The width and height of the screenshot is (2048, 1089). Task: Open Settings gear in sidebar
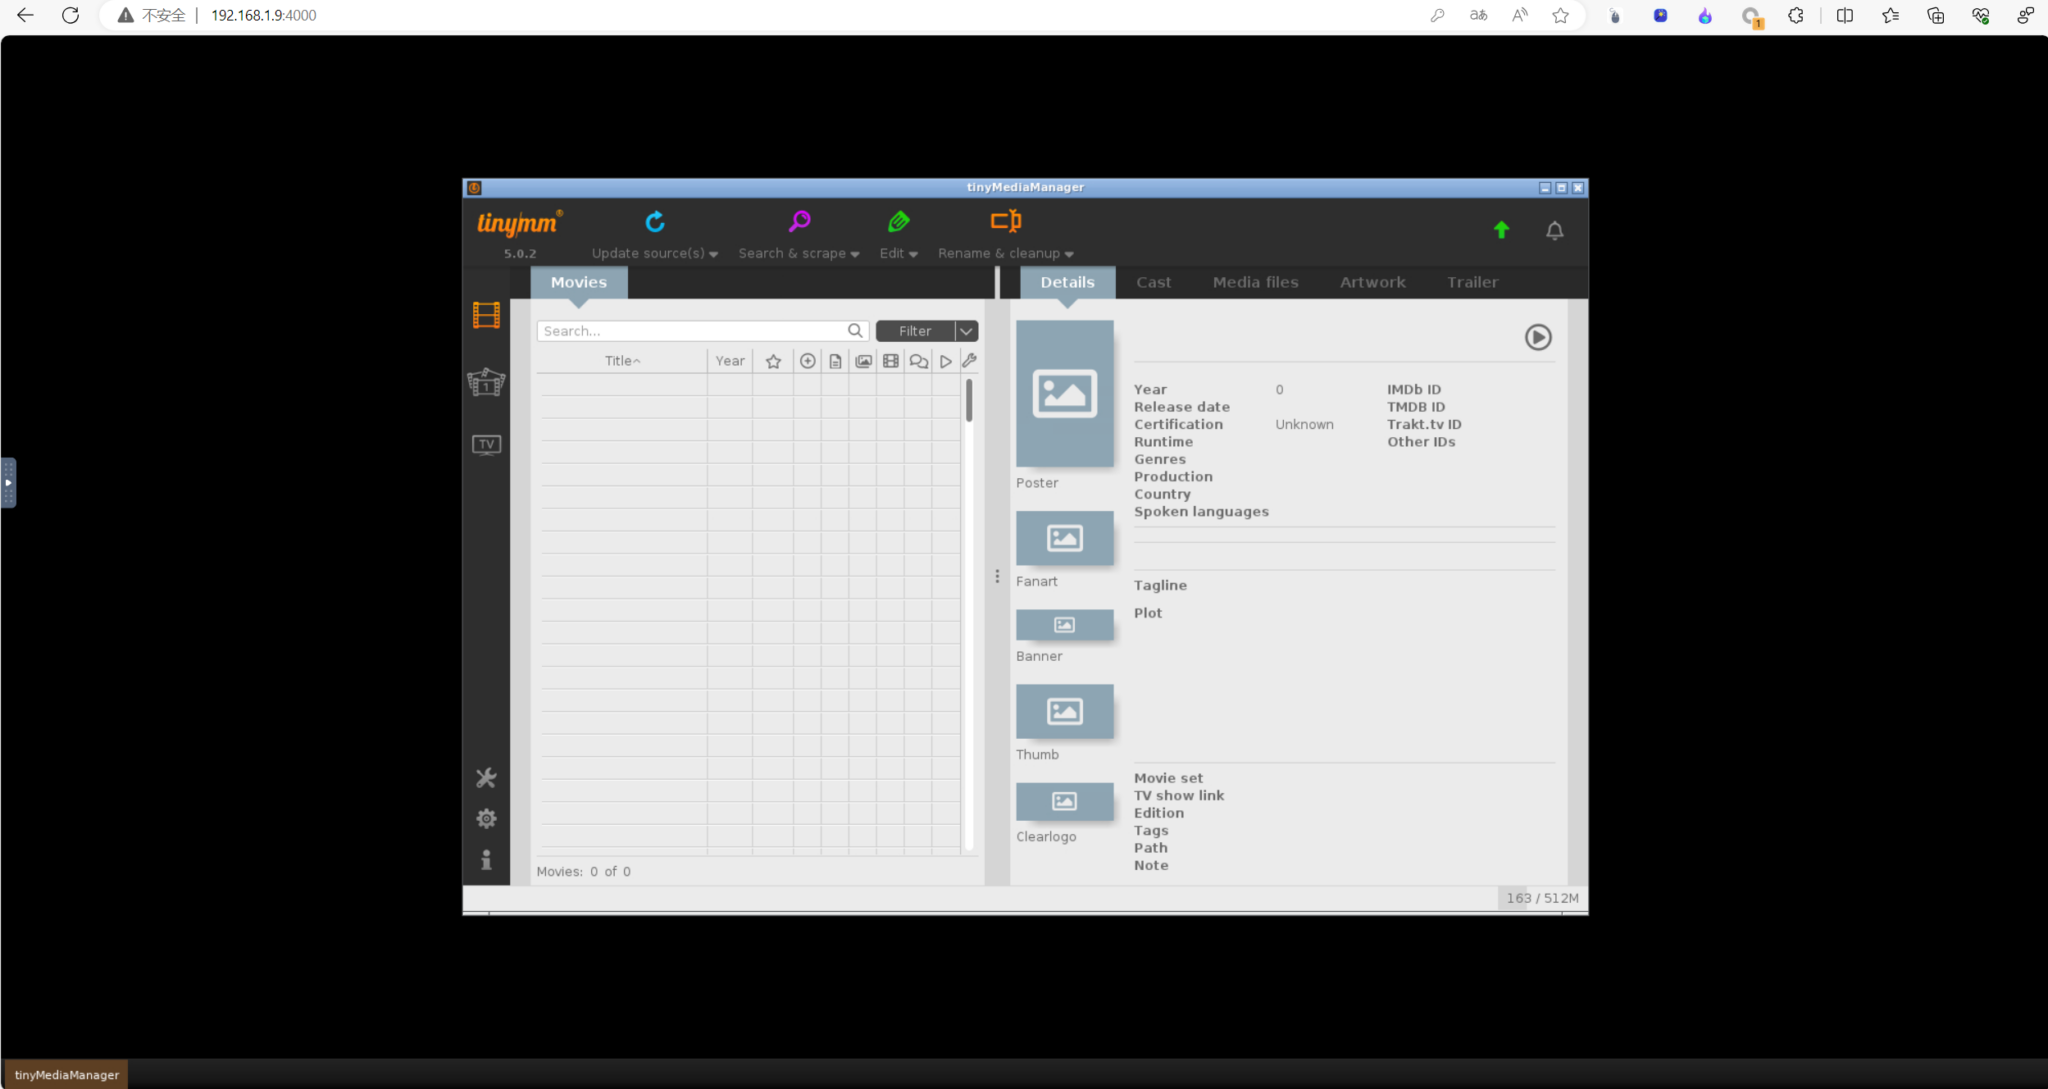[486, 819]
